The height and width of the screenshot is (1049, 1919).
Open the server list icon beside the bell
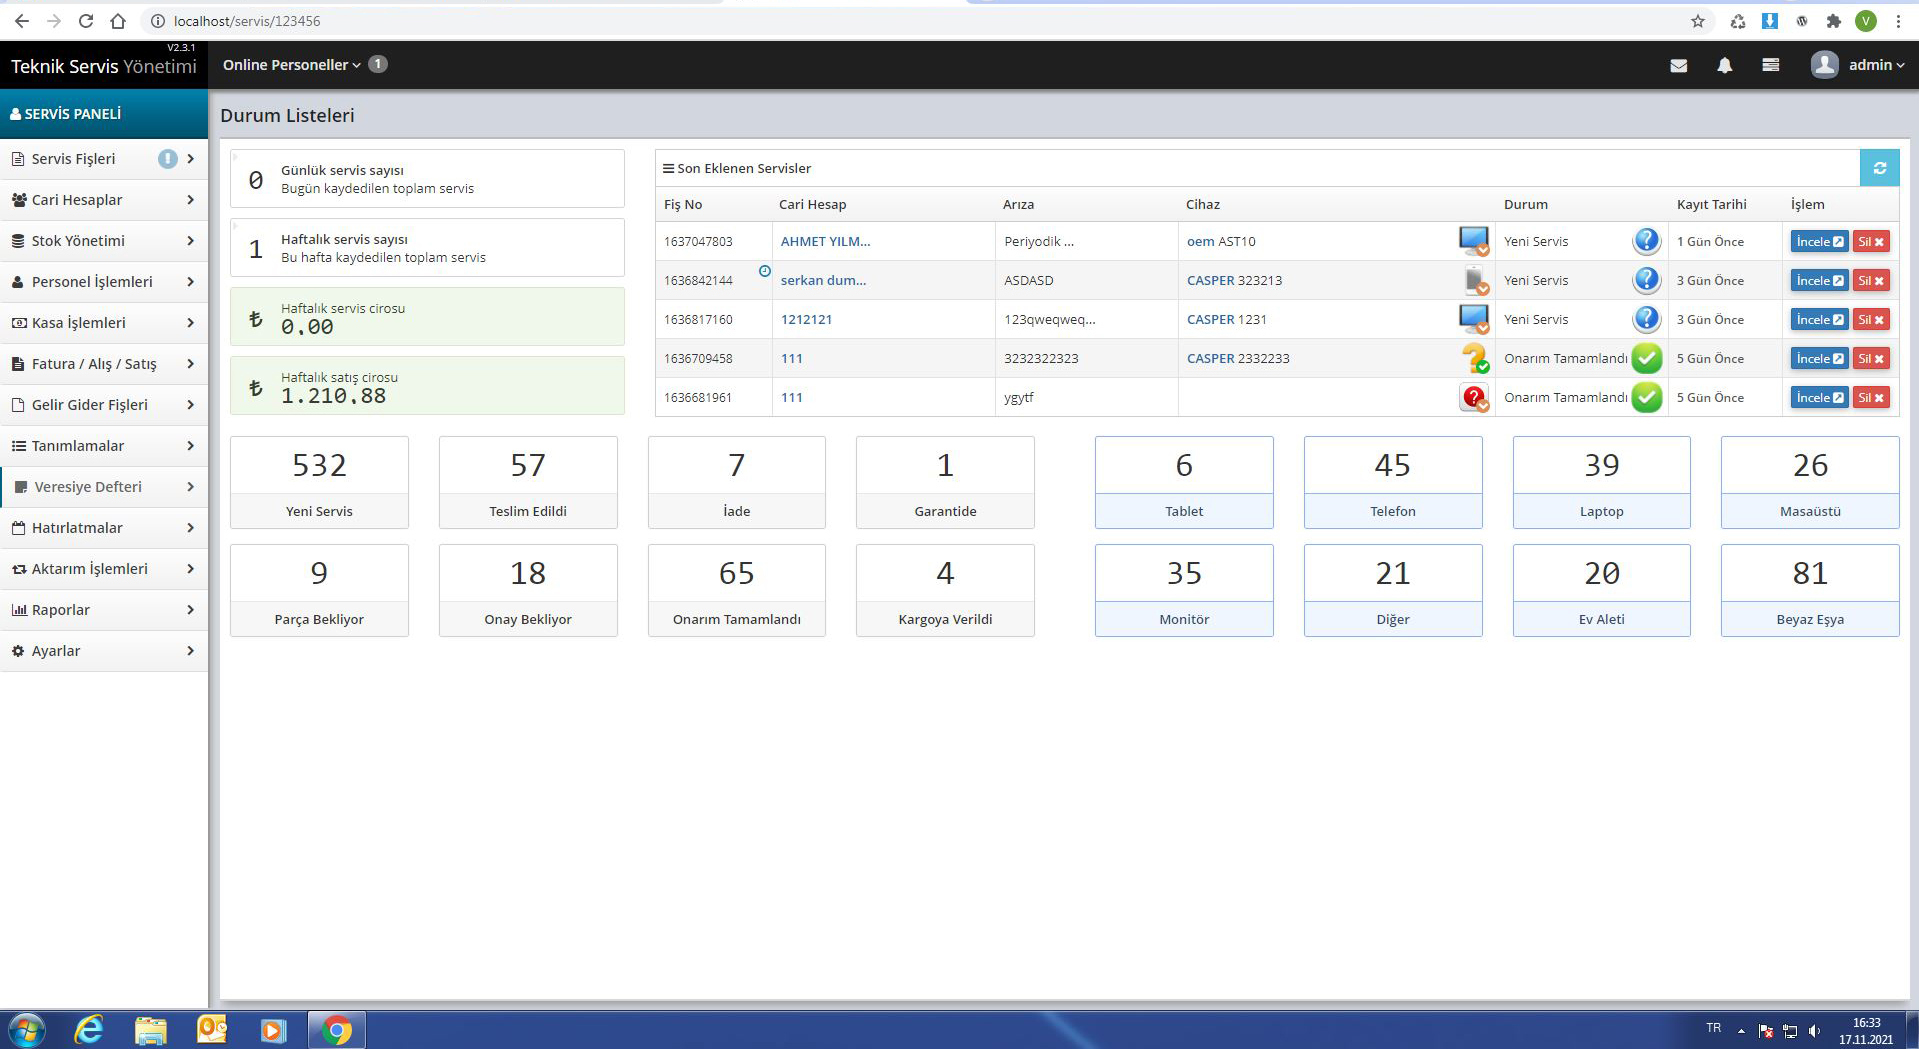[1770, 66]
